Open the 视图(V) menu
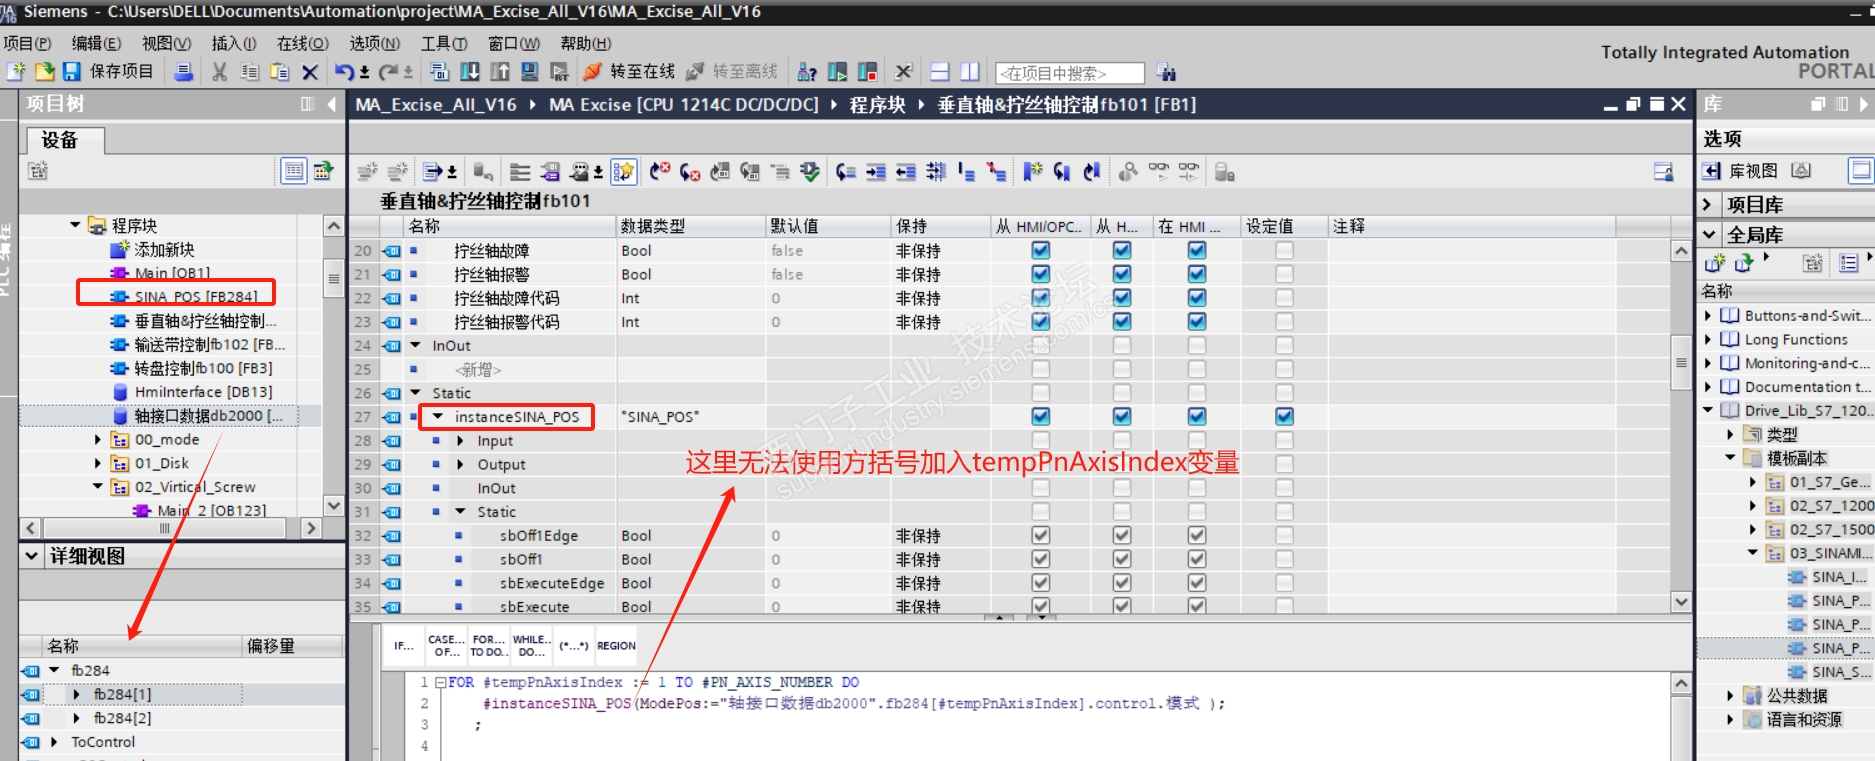This screenshot has height=761, width=1875. tap(167, 44)
